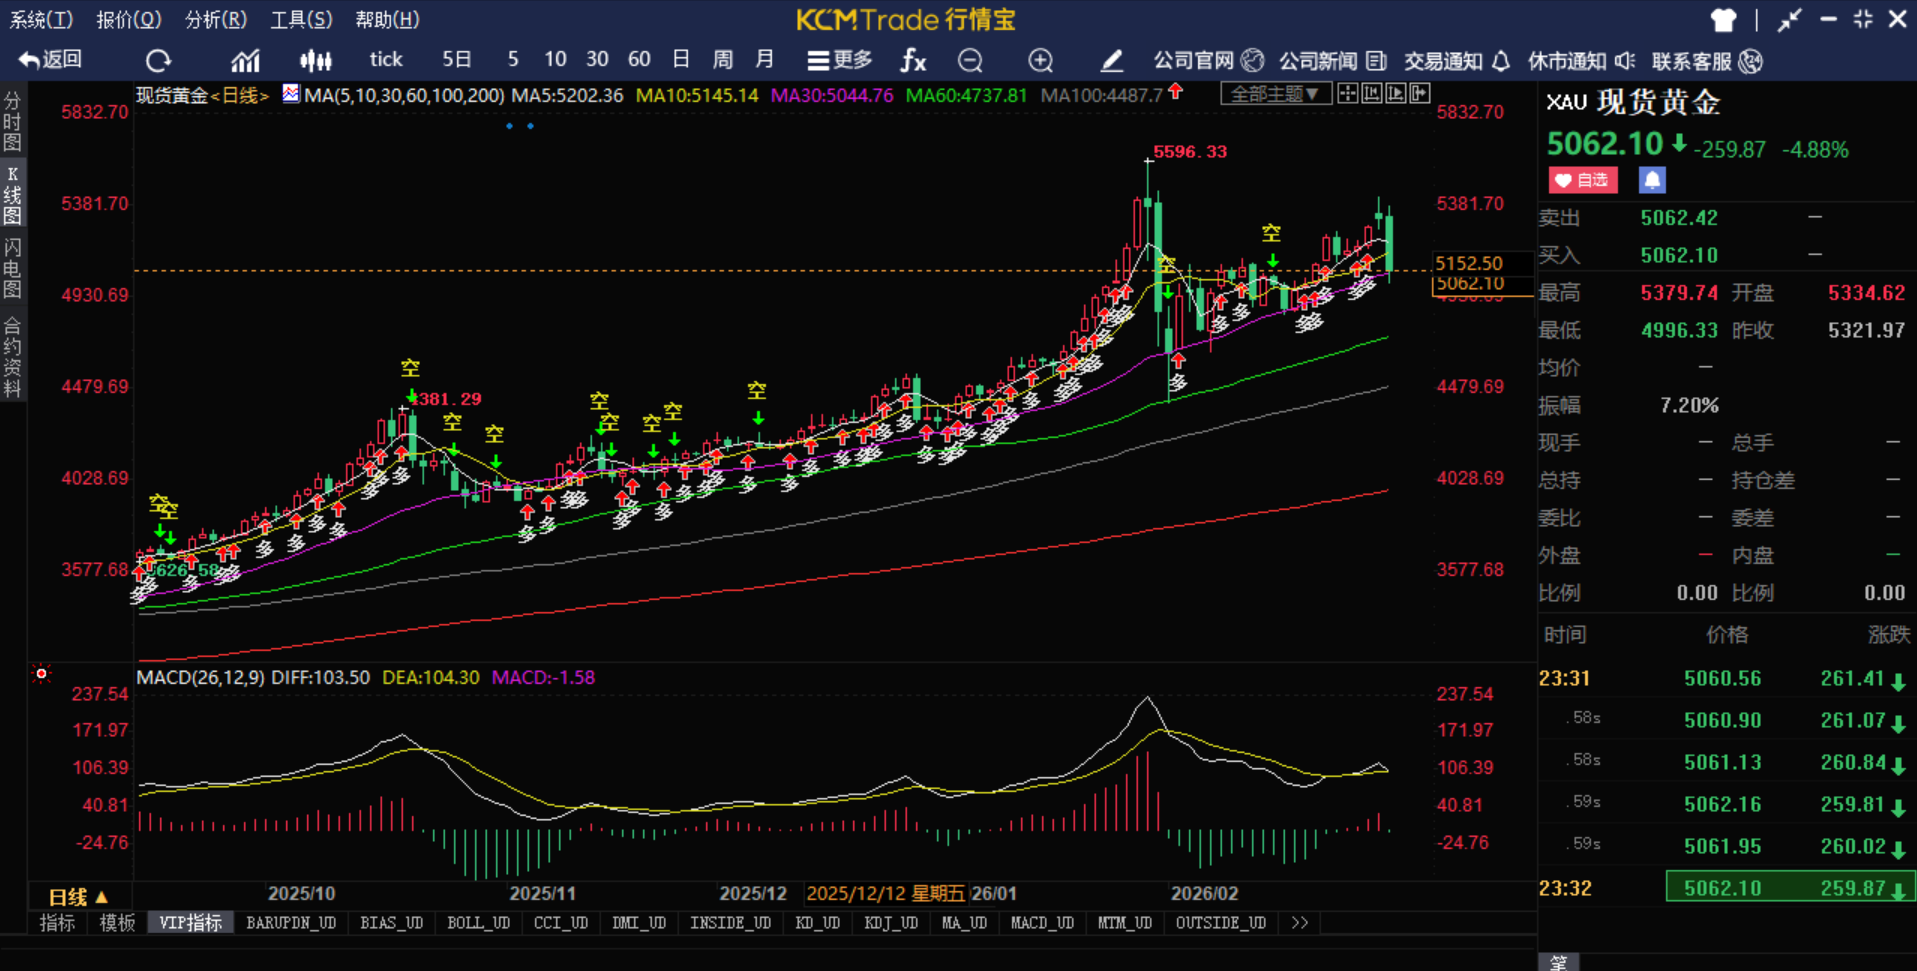The image size is (1917, 971).
Task: Switch to the VIP指标 tab
Action: coord(190,923)
